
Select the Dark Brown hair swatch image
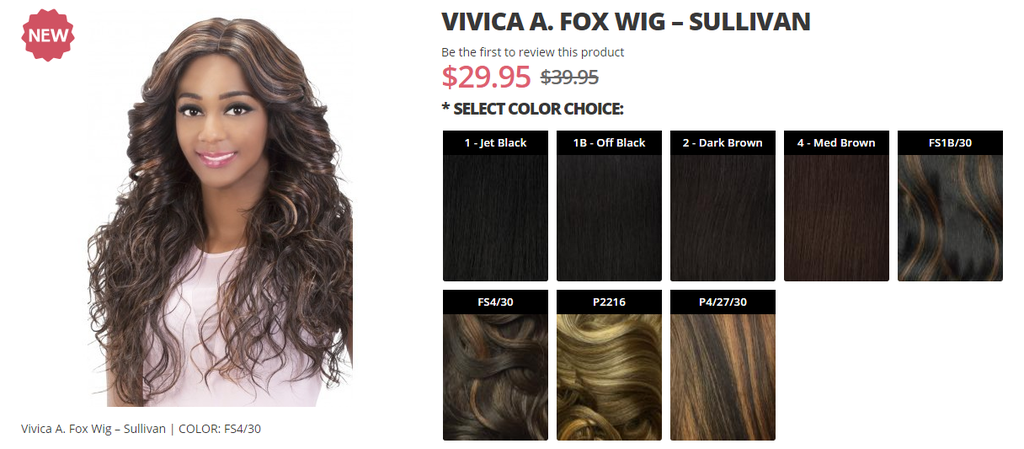click(723, 218)
